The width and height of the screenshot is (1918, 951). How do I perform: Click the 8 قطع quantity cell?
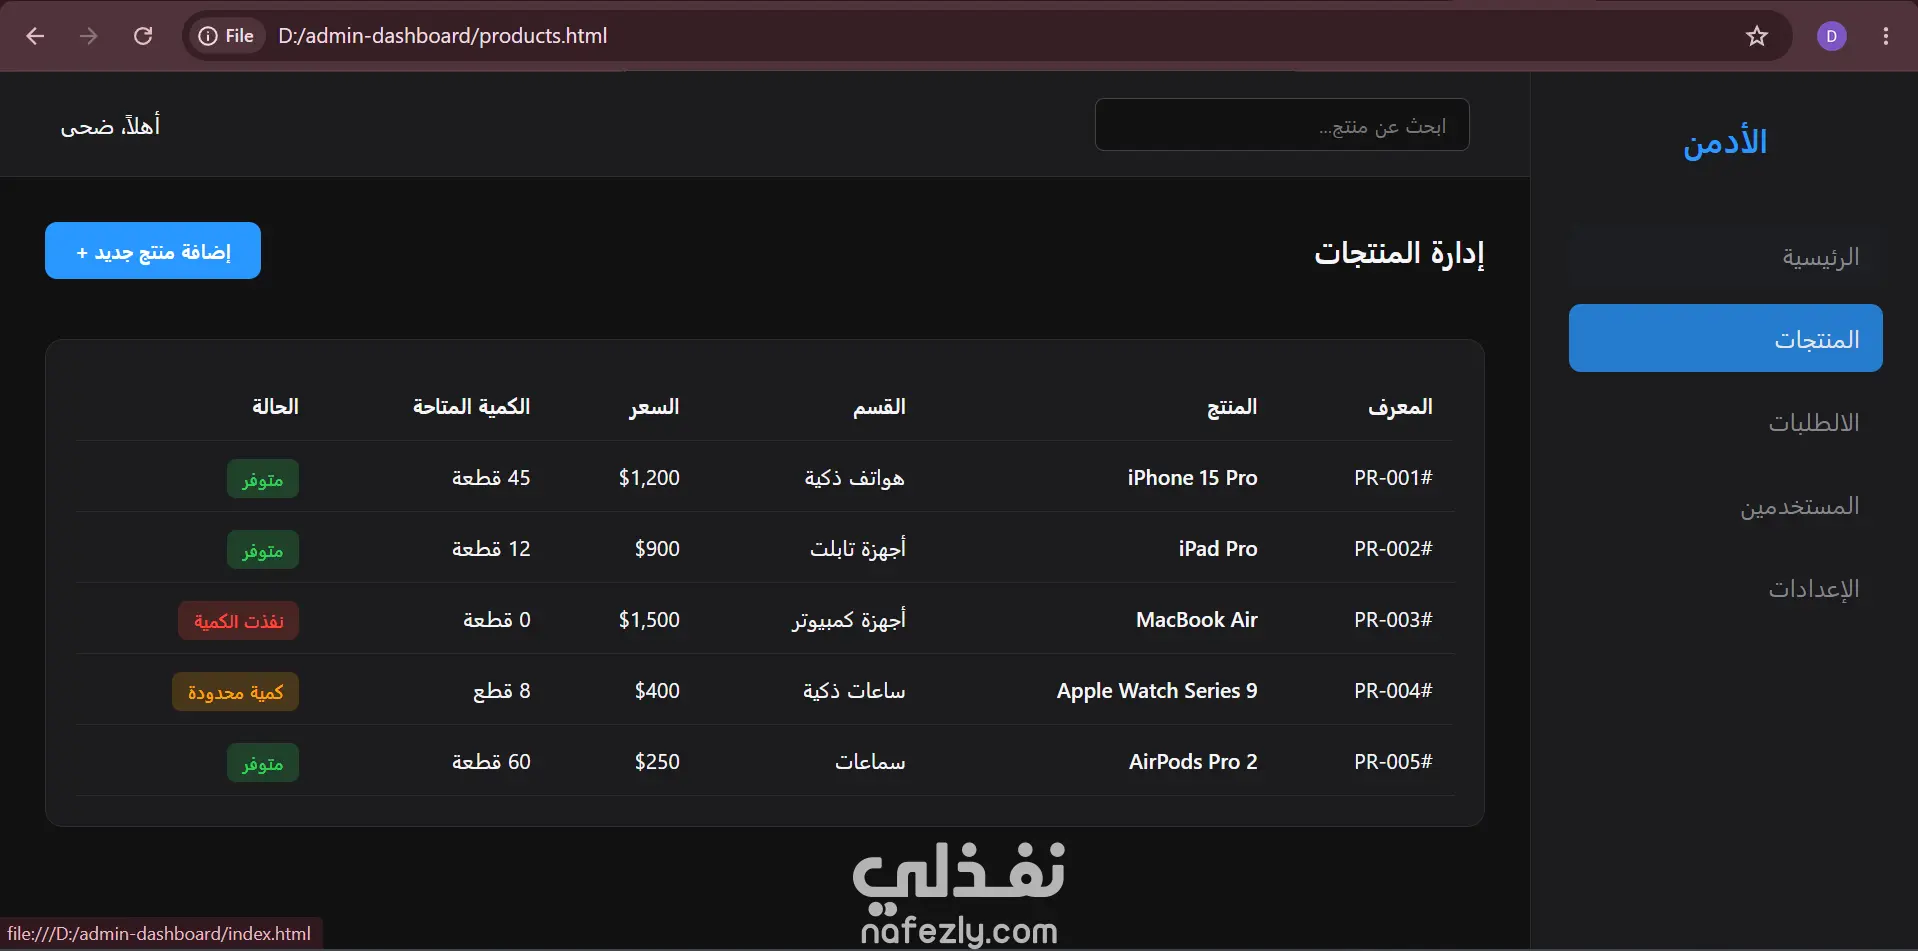click(x=502, y=691)
